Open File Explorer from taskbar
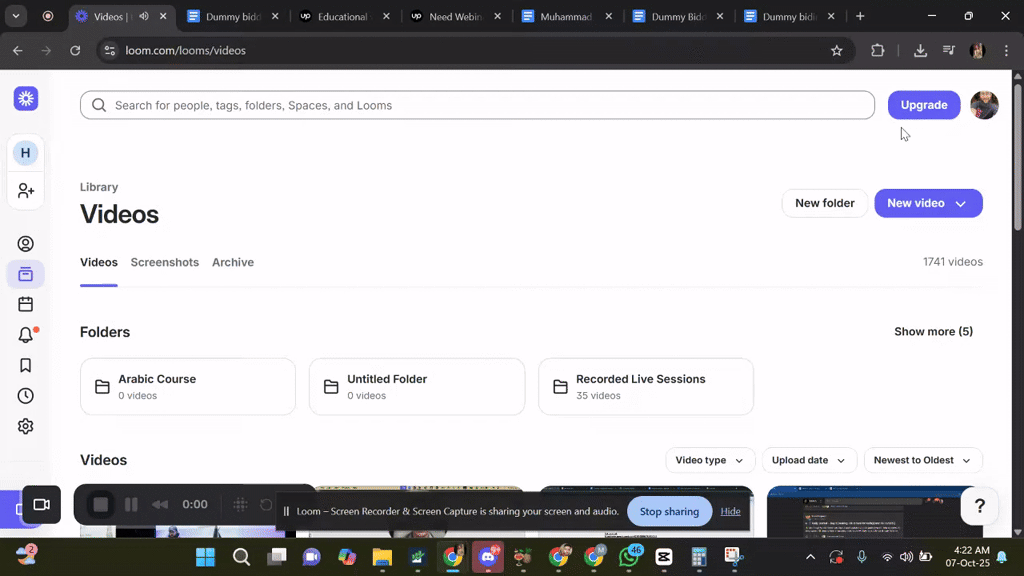The image size is (1024, 576). (x=382, y=557)
